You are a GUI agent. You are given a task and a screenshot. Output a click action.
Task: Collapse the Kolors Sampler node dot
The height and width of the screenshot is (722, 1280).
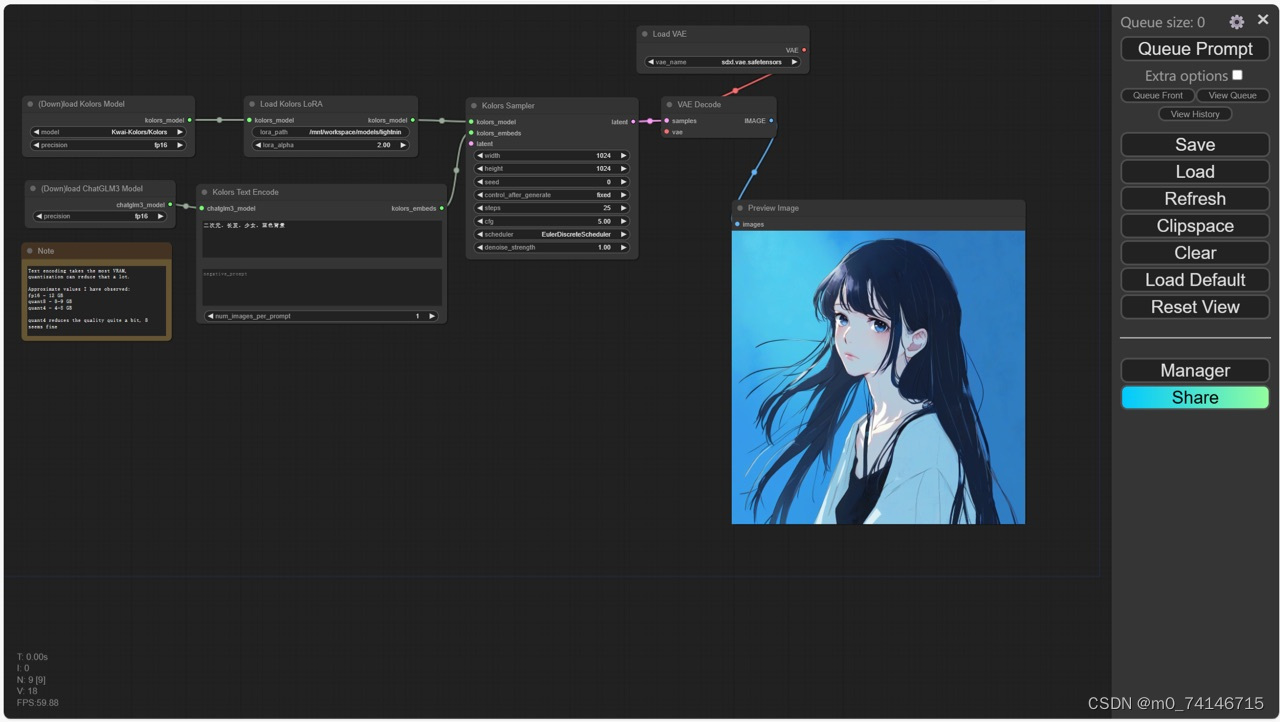[474, 106]
